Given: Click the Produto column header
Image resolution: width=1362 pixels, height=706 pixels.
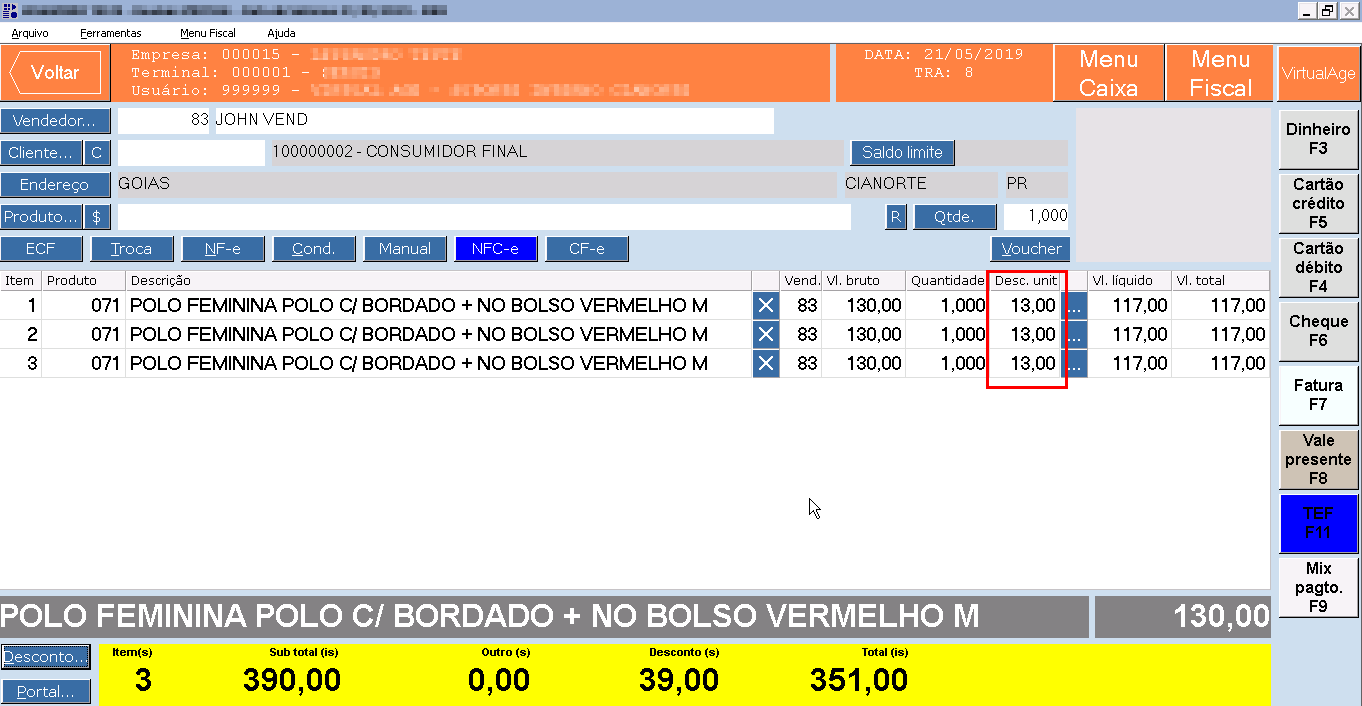Looking at the screenshot, I should 83,281.
